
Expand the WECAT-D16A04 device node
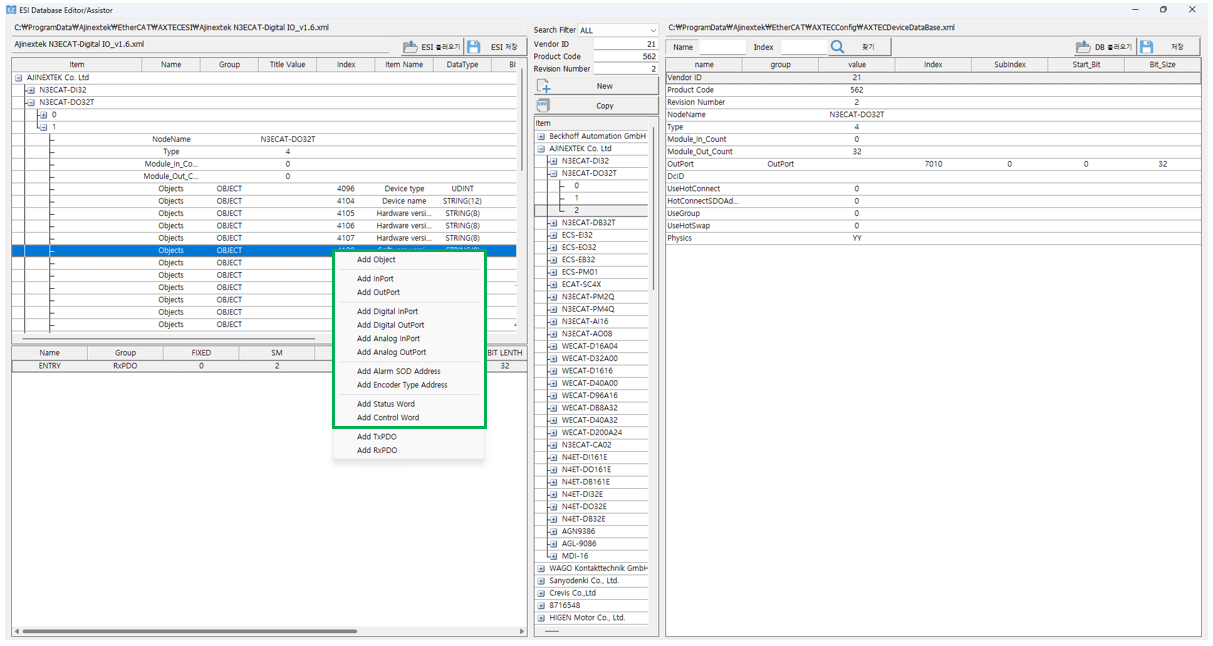[553, 346]
